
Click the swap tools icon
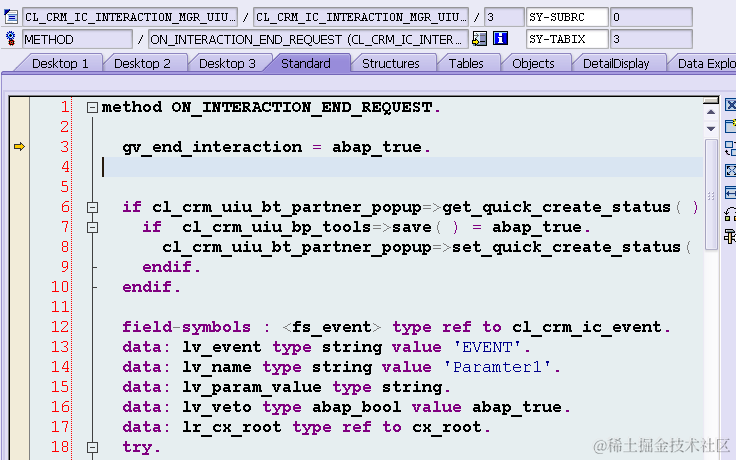(x=730, y=215)
